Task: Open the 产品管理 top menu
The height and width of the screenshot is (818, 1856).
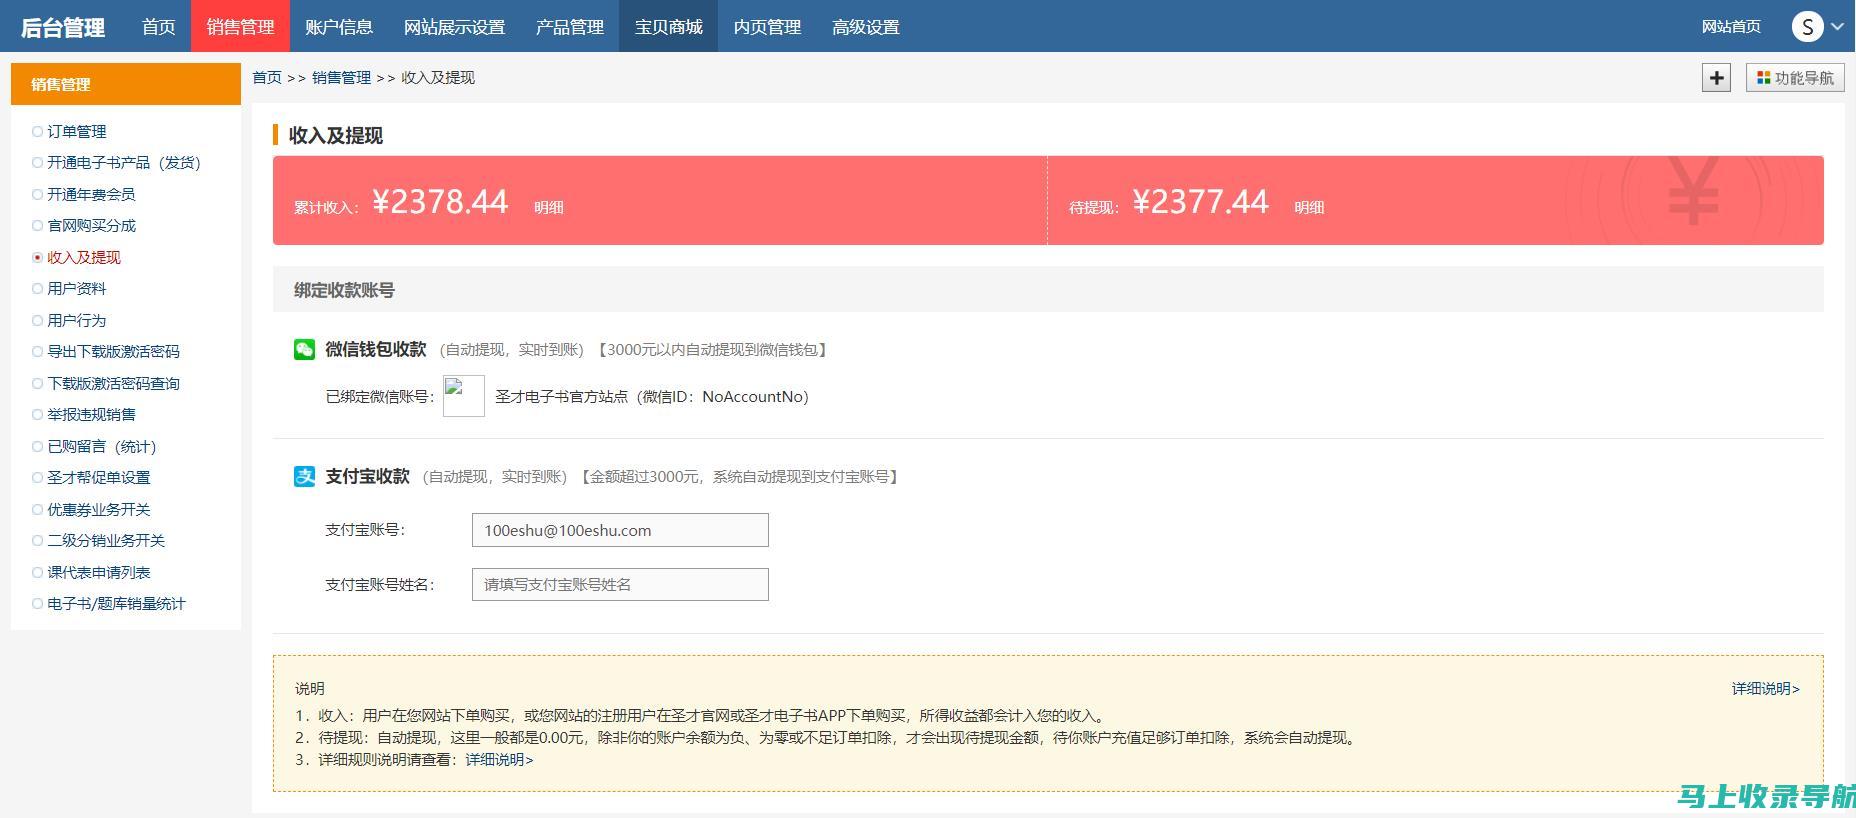Action: coord(569,27)
